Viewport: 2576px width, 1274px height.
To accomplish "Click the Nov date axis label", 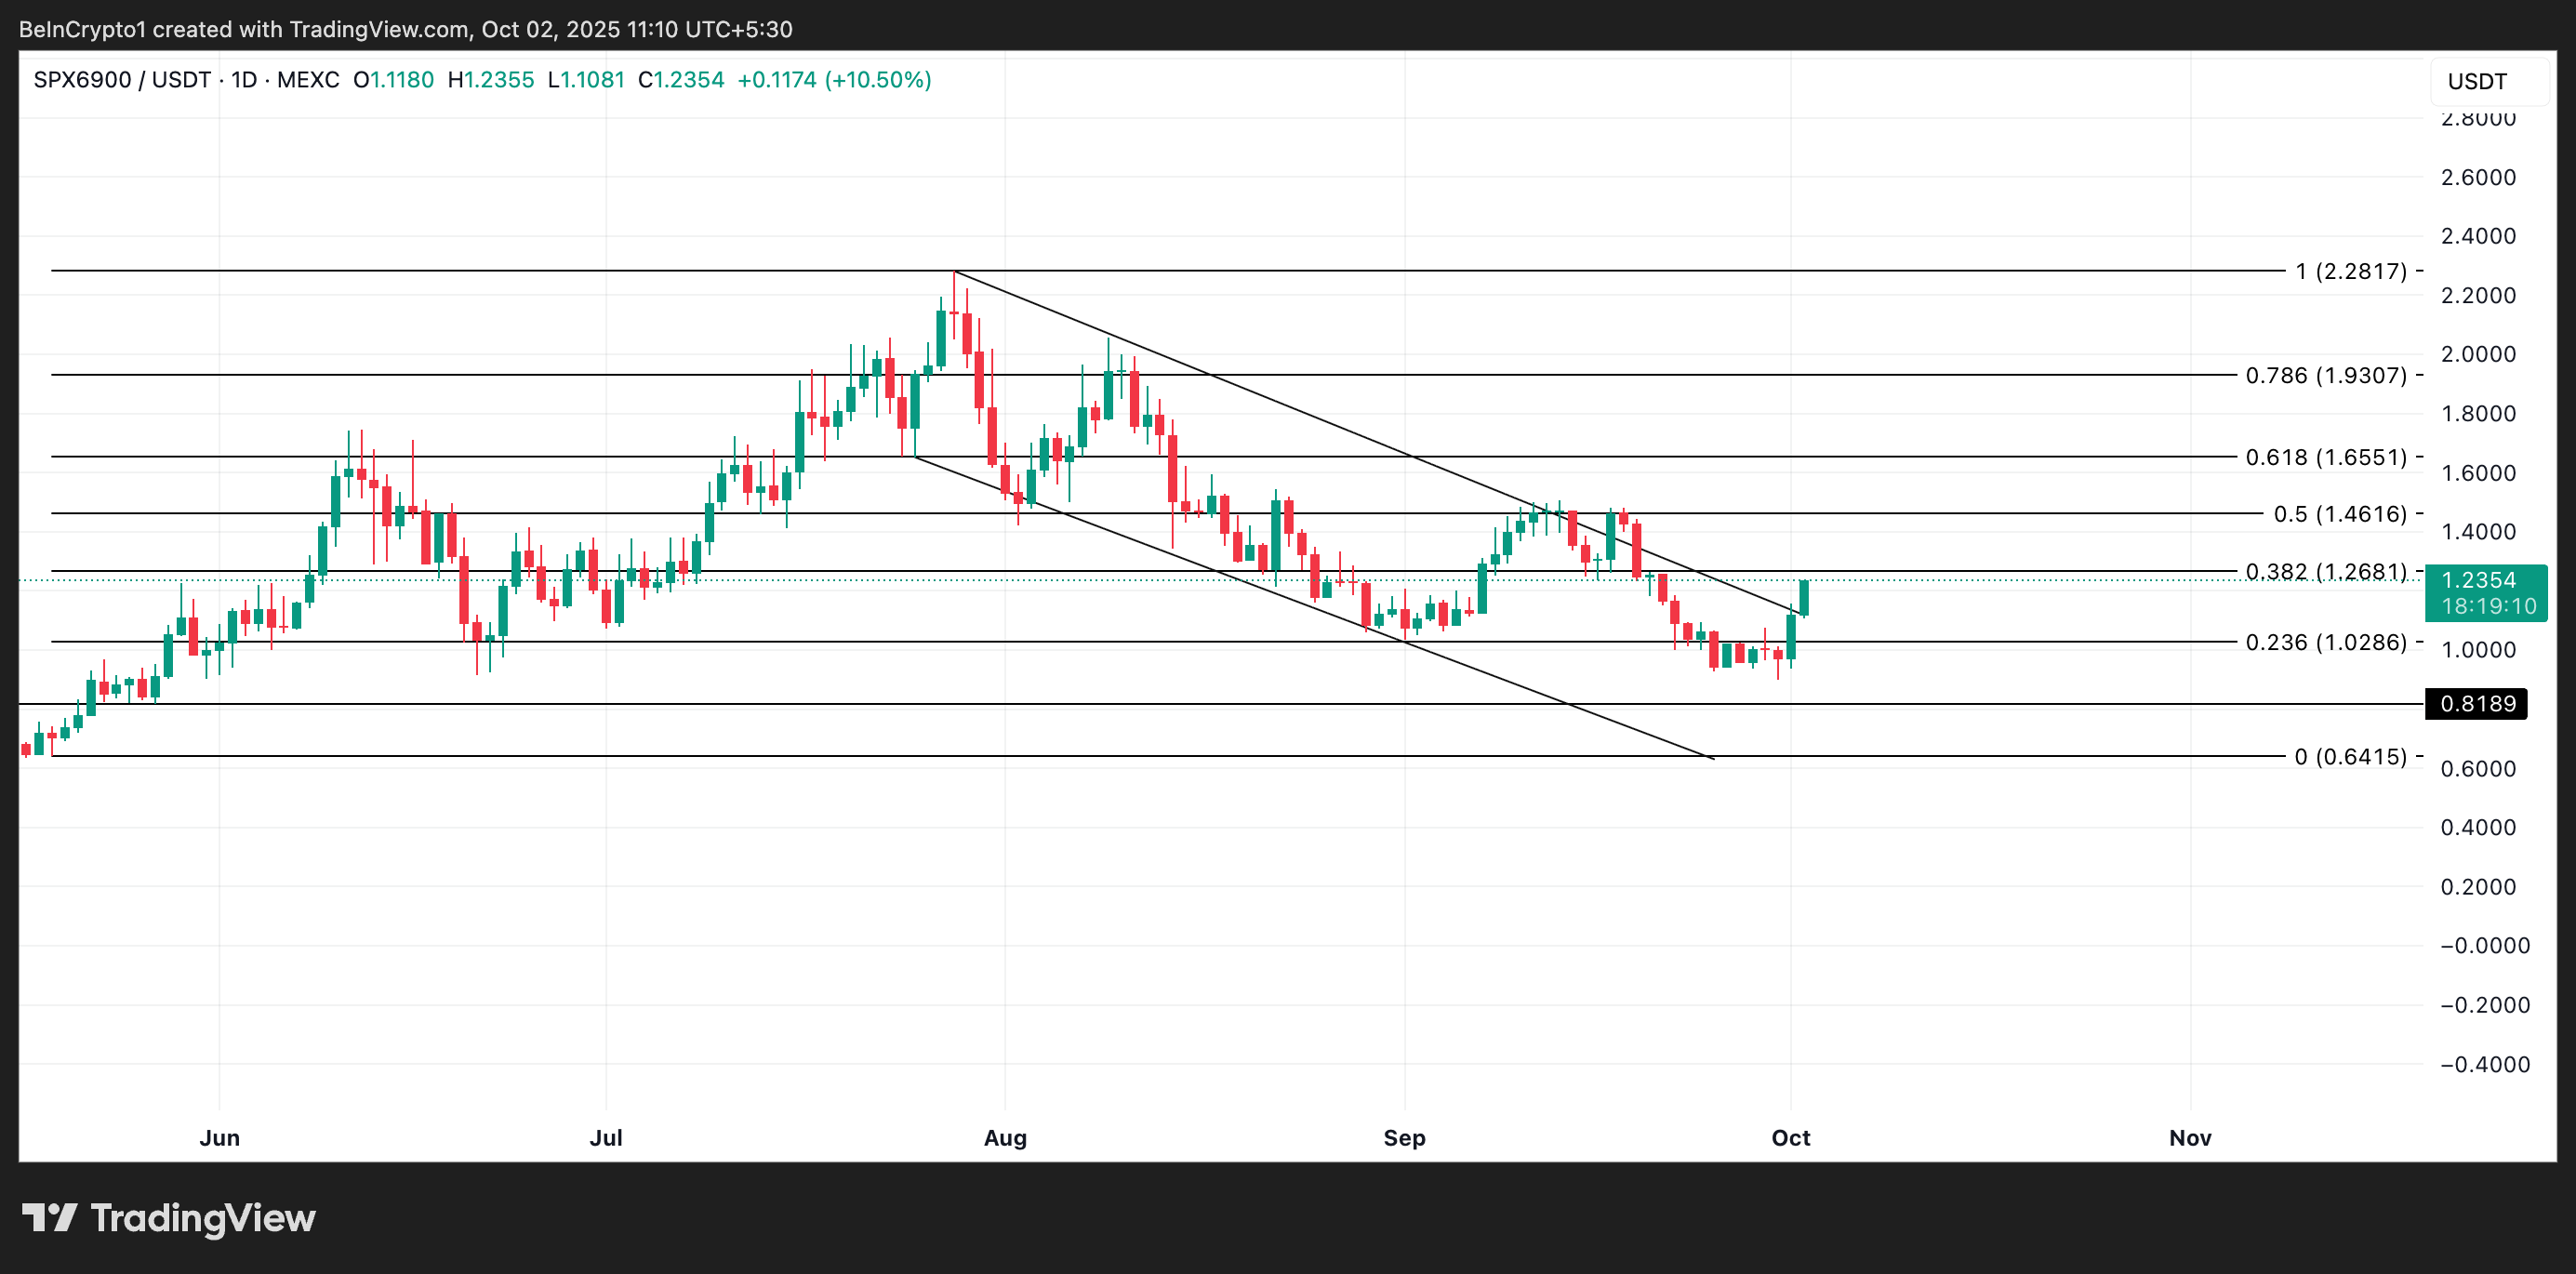I will (2189, 1138).
